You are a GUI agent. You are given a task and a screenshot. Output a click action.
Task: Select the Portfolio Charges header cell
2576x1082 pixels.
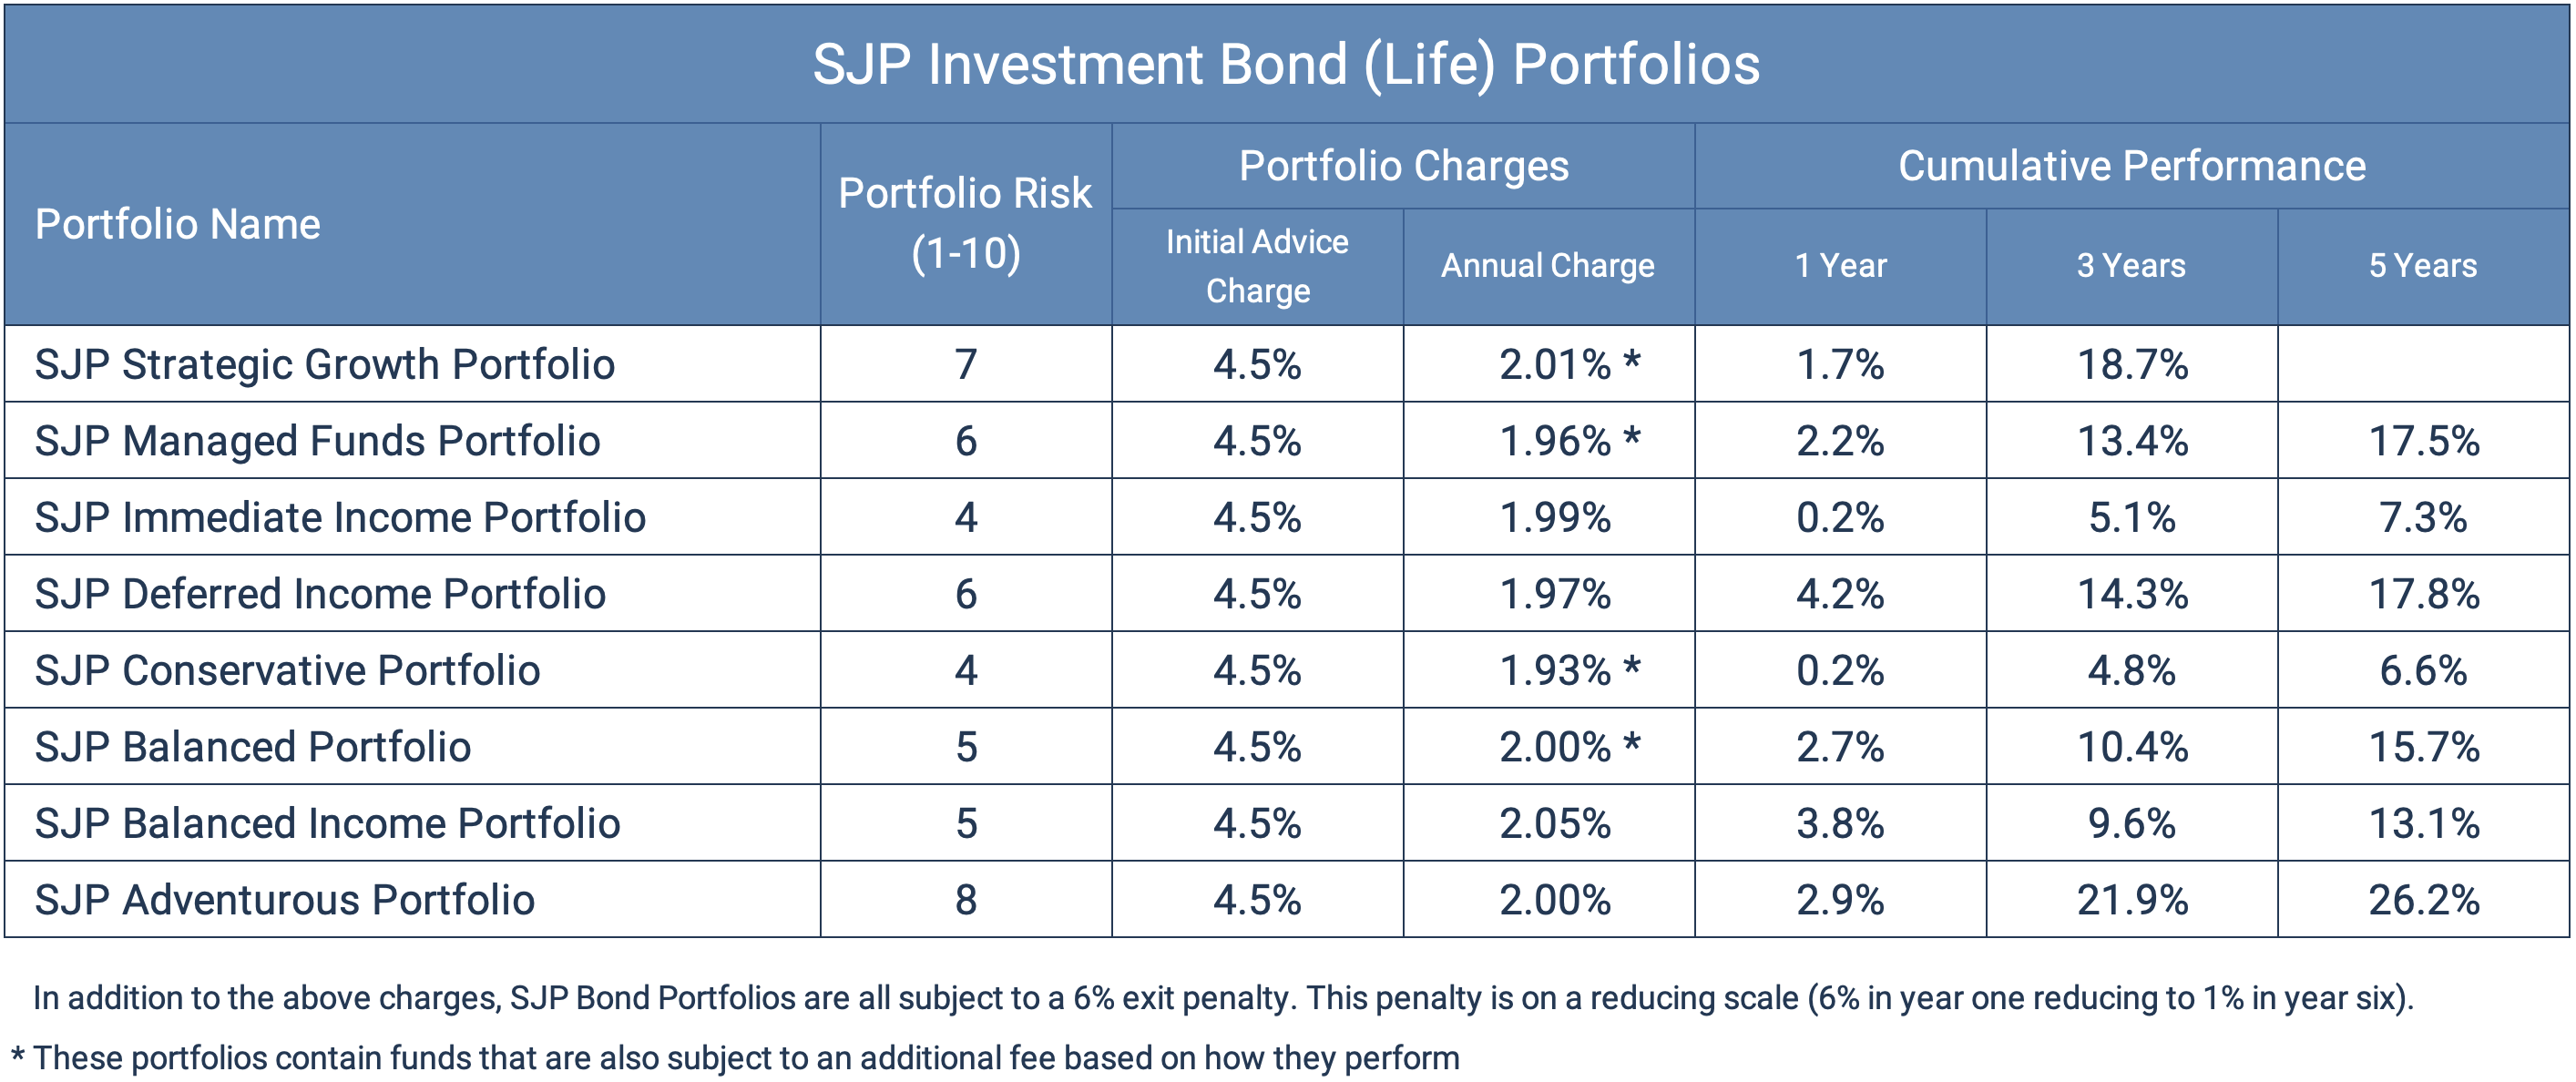pyautogui.click(x=1403, y=166)
